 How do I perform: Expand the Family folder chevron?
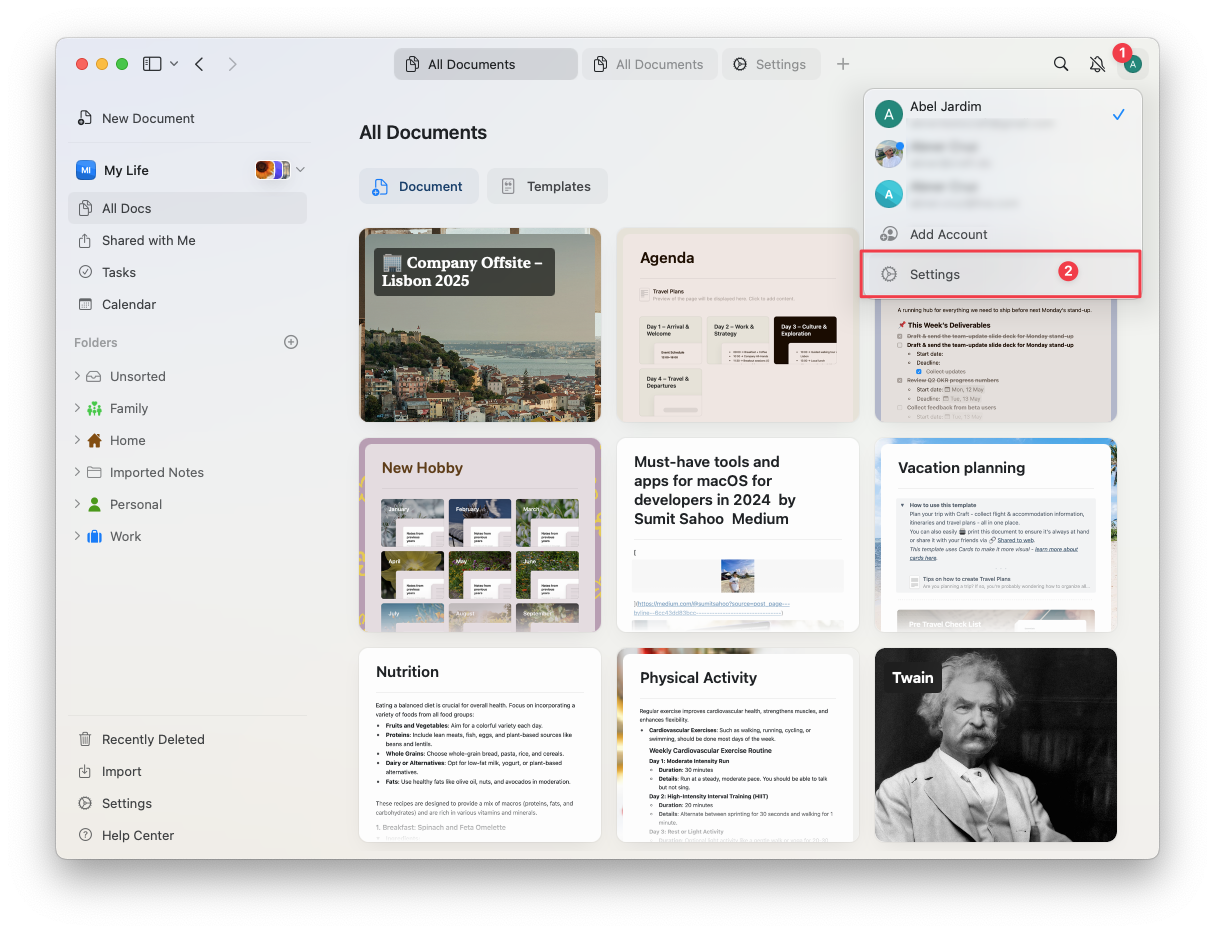(x=77, y=408)
